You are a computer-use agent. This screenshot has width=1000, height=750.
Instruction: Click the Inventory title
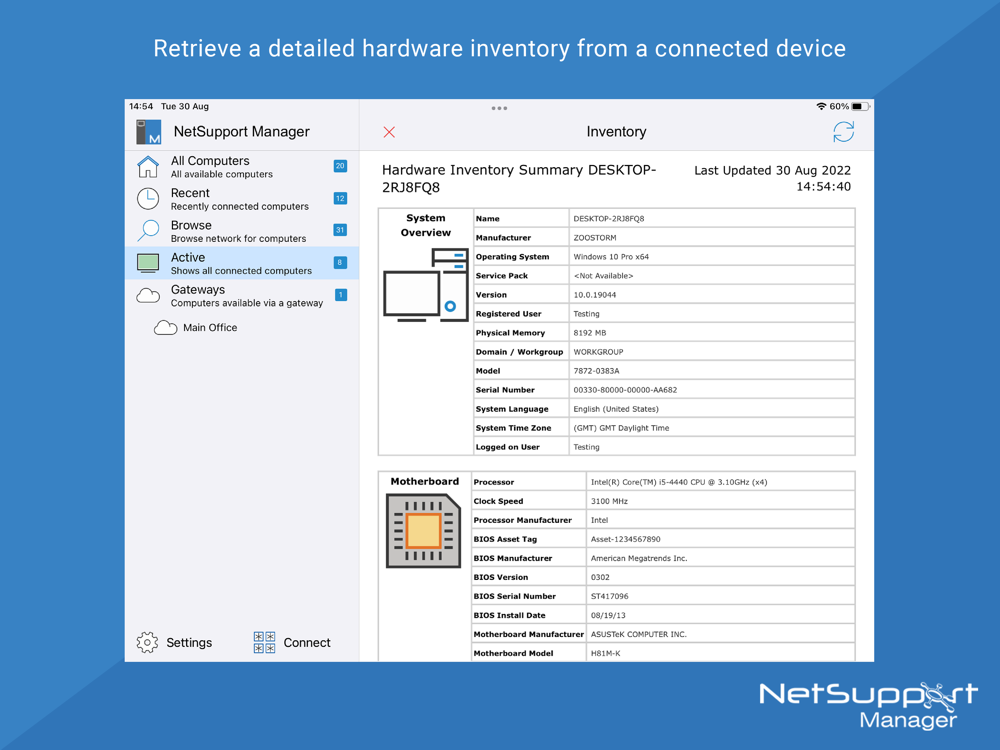(616, 132)
